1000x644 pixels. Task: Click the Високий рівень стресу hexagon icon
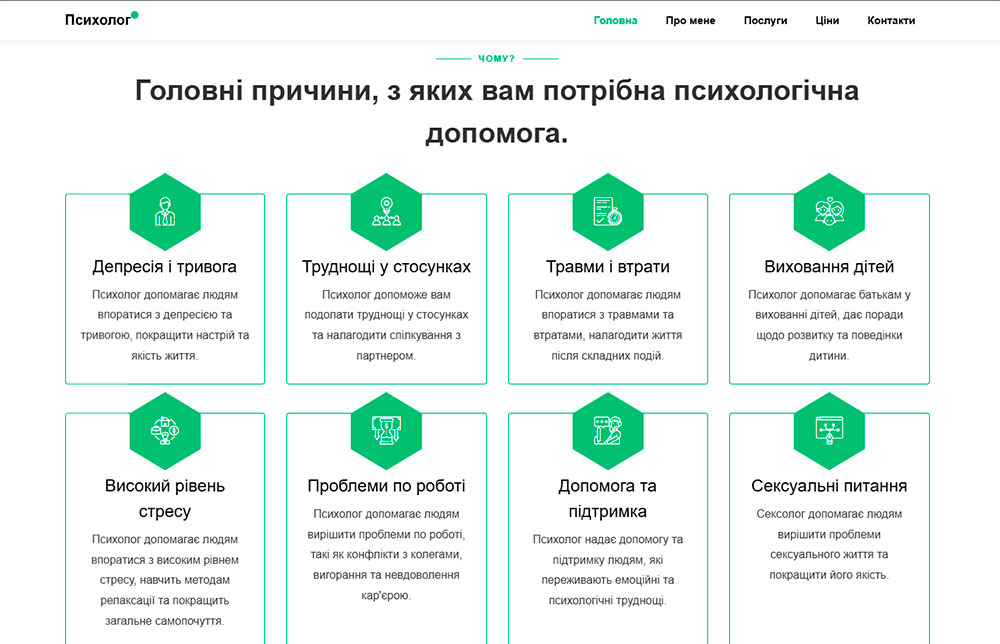coord(165,431)
